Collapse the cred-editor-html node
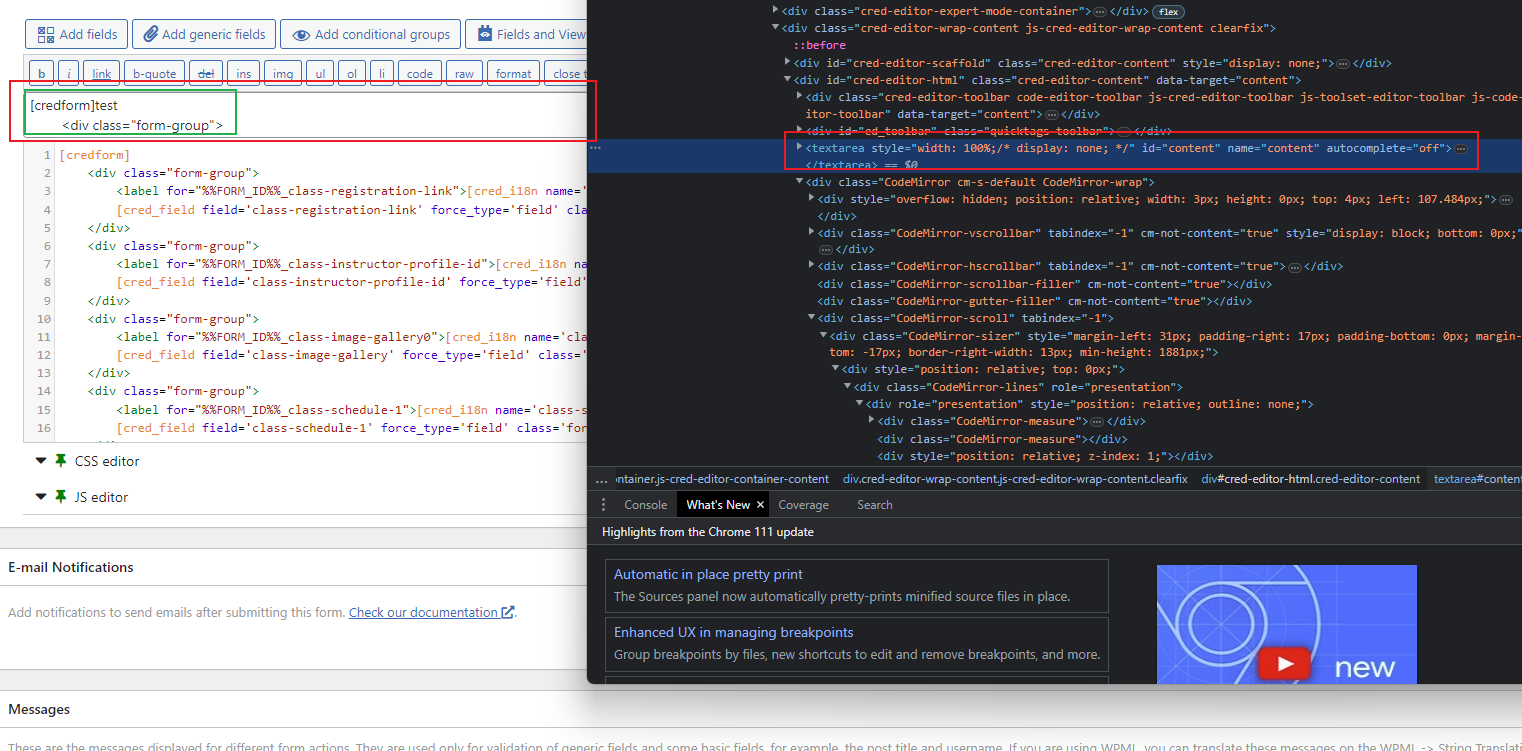The width and height of the screenshot is (1522, 751). pyautogui.click(x=787, y=80)
